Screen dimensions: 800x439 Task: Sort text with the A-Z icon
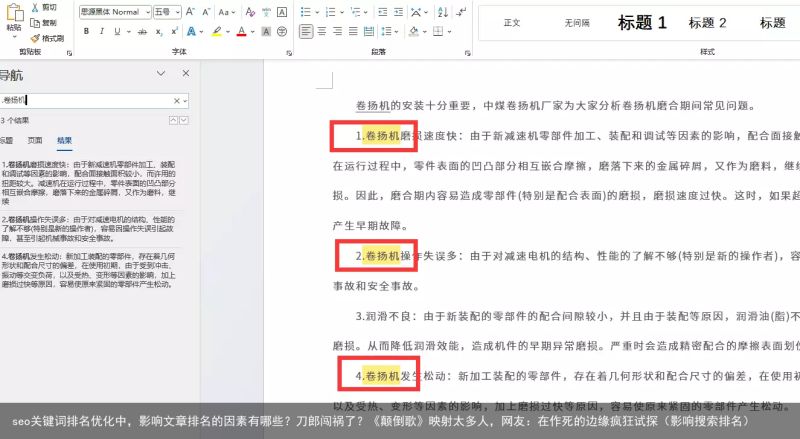coord(443,11)
